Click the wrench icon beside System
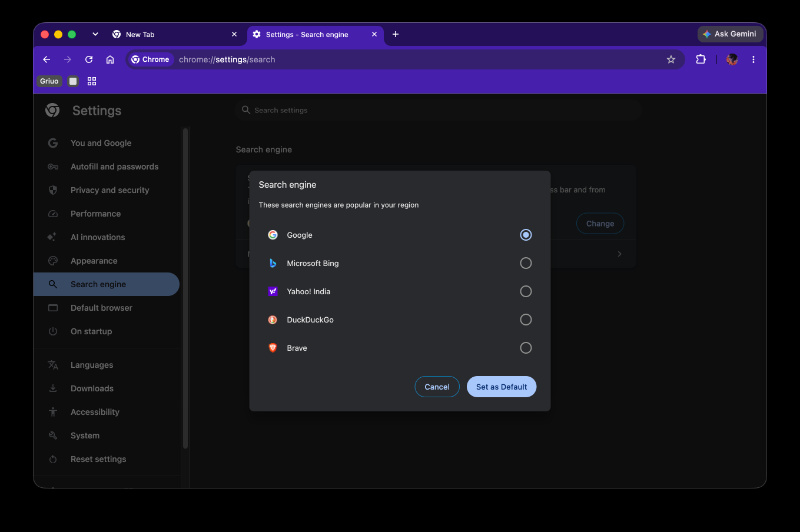The image size is (800, 532). [x=53, y=436]
